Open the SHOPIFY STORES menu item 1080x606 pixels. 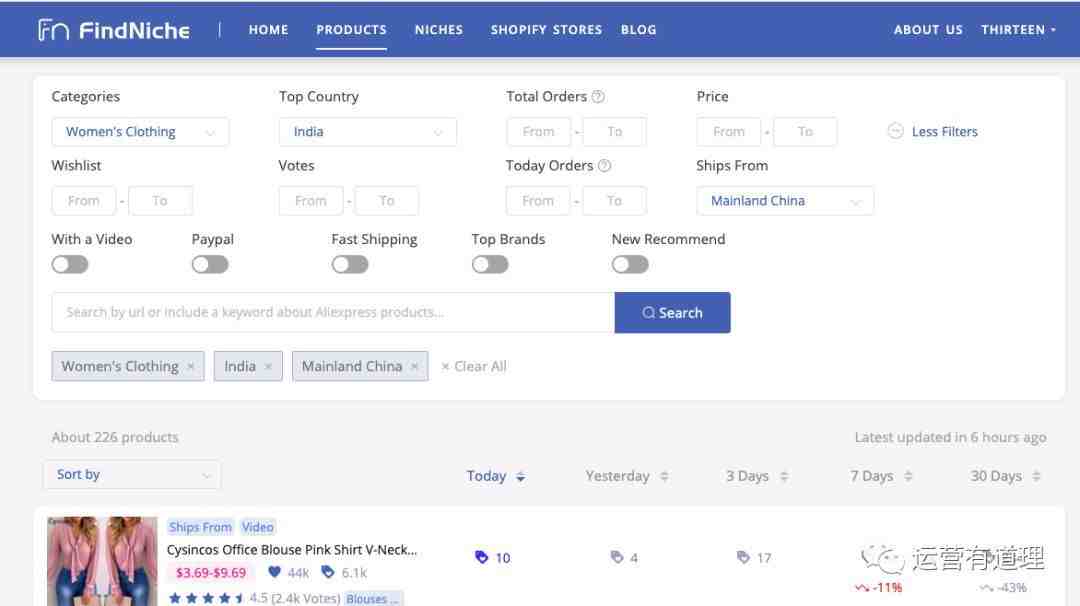(x=546, y=30)
